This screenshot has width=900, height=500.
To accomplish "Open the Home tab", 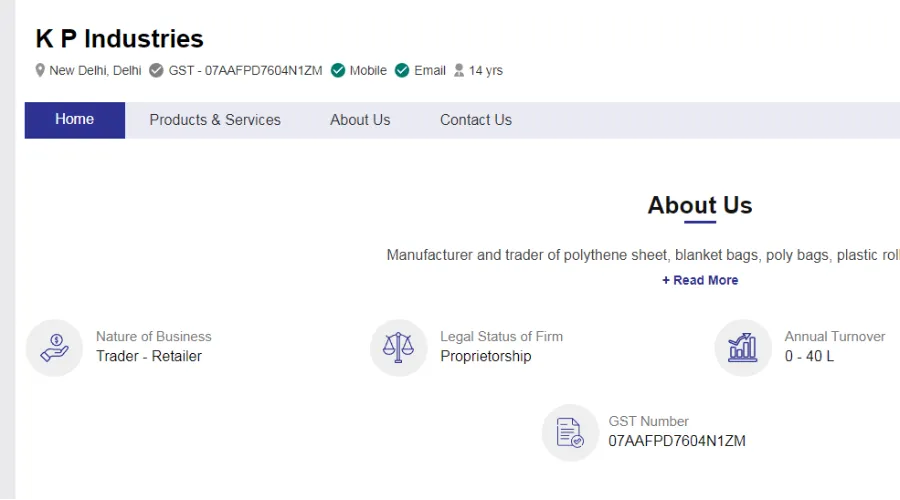I will [75, 120].
